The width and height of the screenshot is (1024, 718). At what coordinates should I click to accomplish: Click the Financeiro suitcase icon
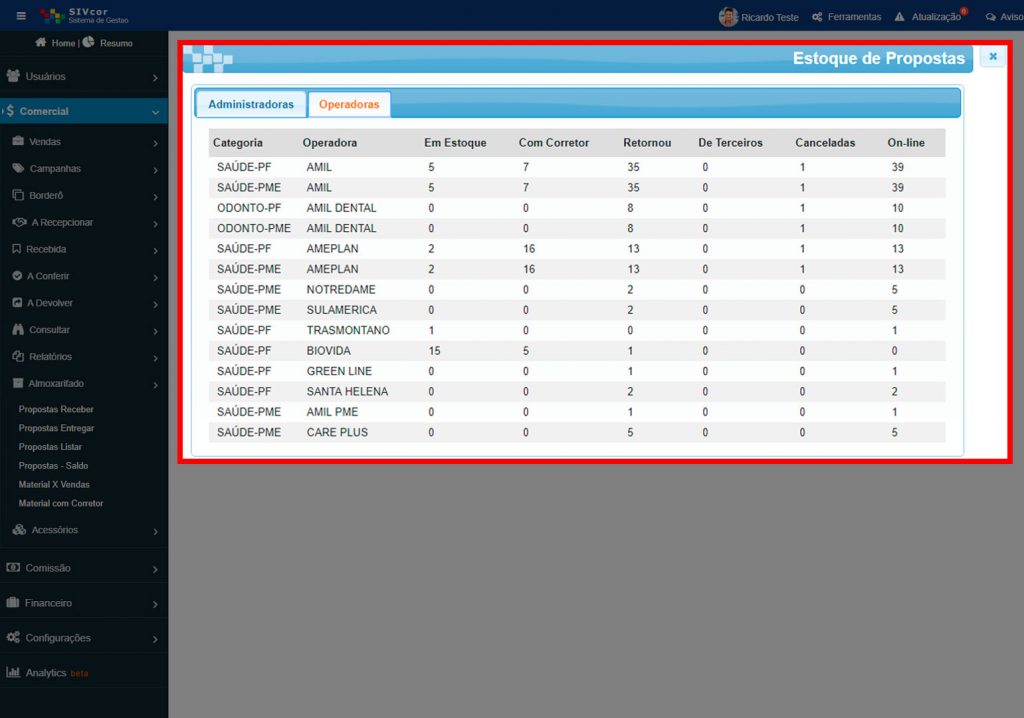(13, 602)
